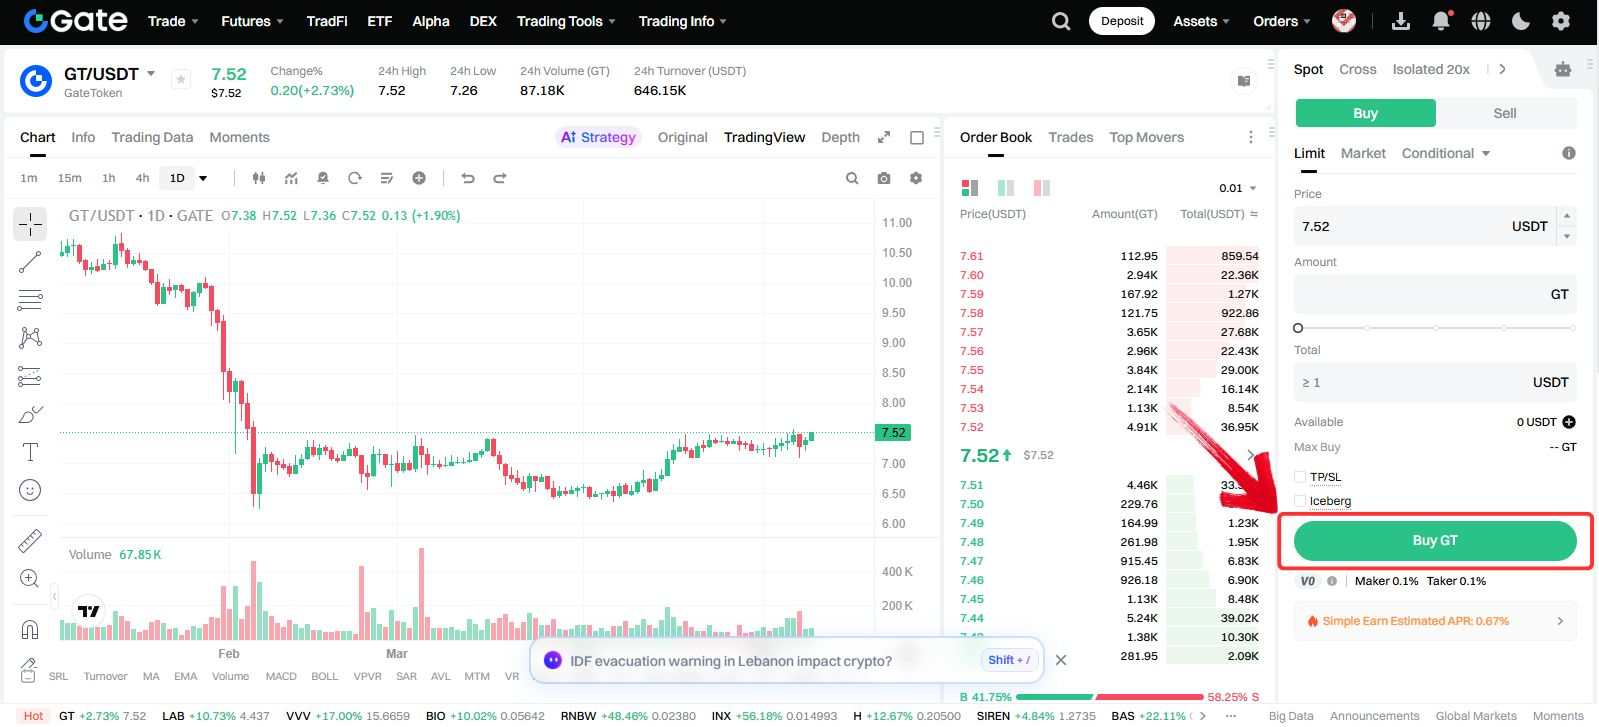Select the horizontal lines drawing tool

point(30,300)
